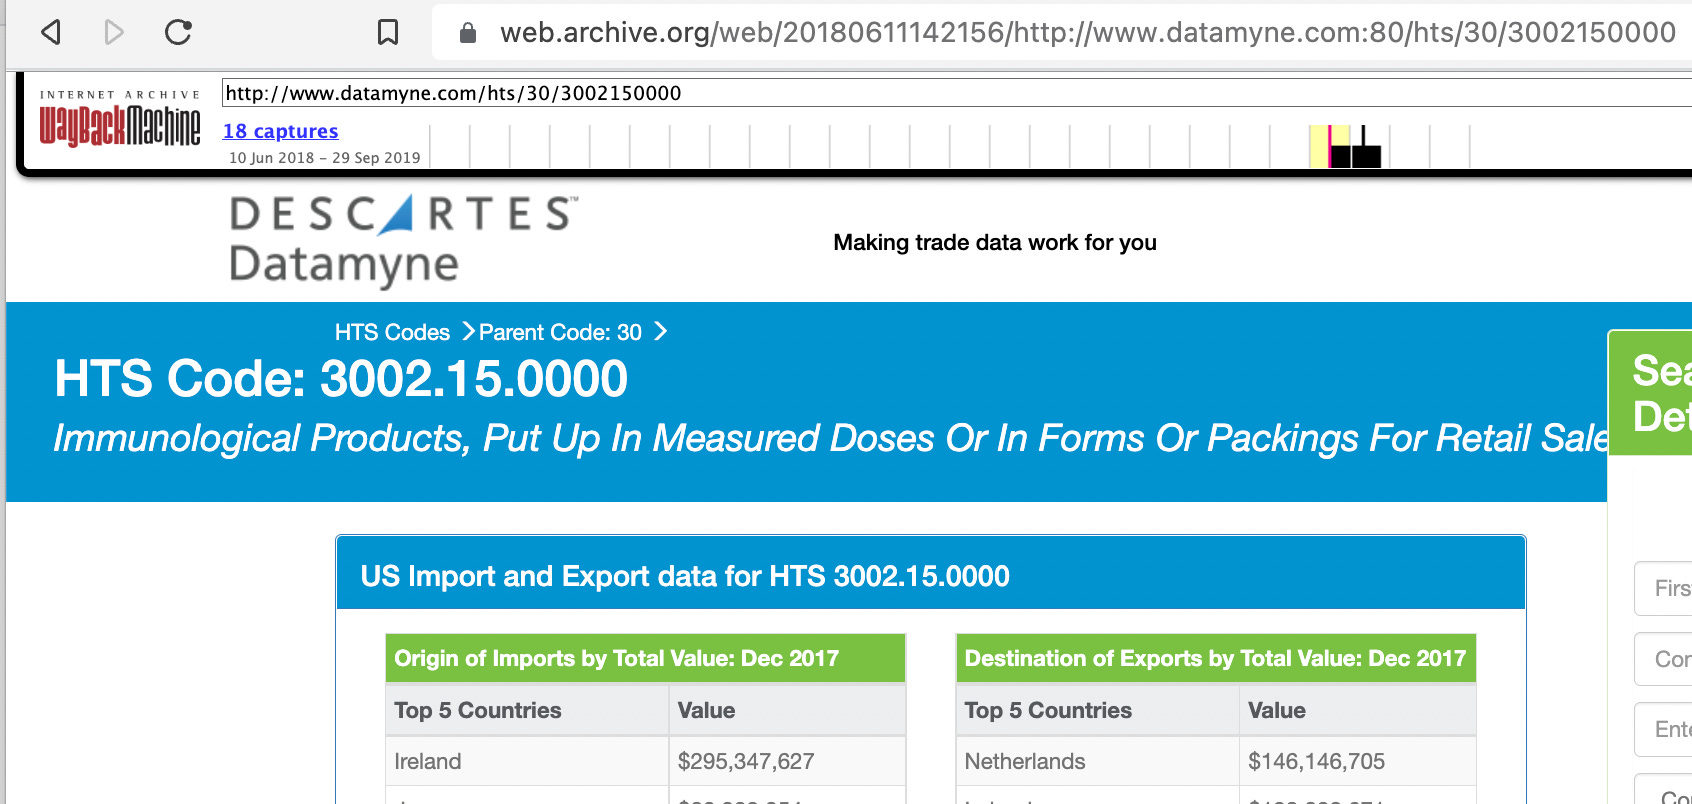The image size is (1692, 804).
Task: Bookmark this page using the bookmark icon
Action: [388, 33]
